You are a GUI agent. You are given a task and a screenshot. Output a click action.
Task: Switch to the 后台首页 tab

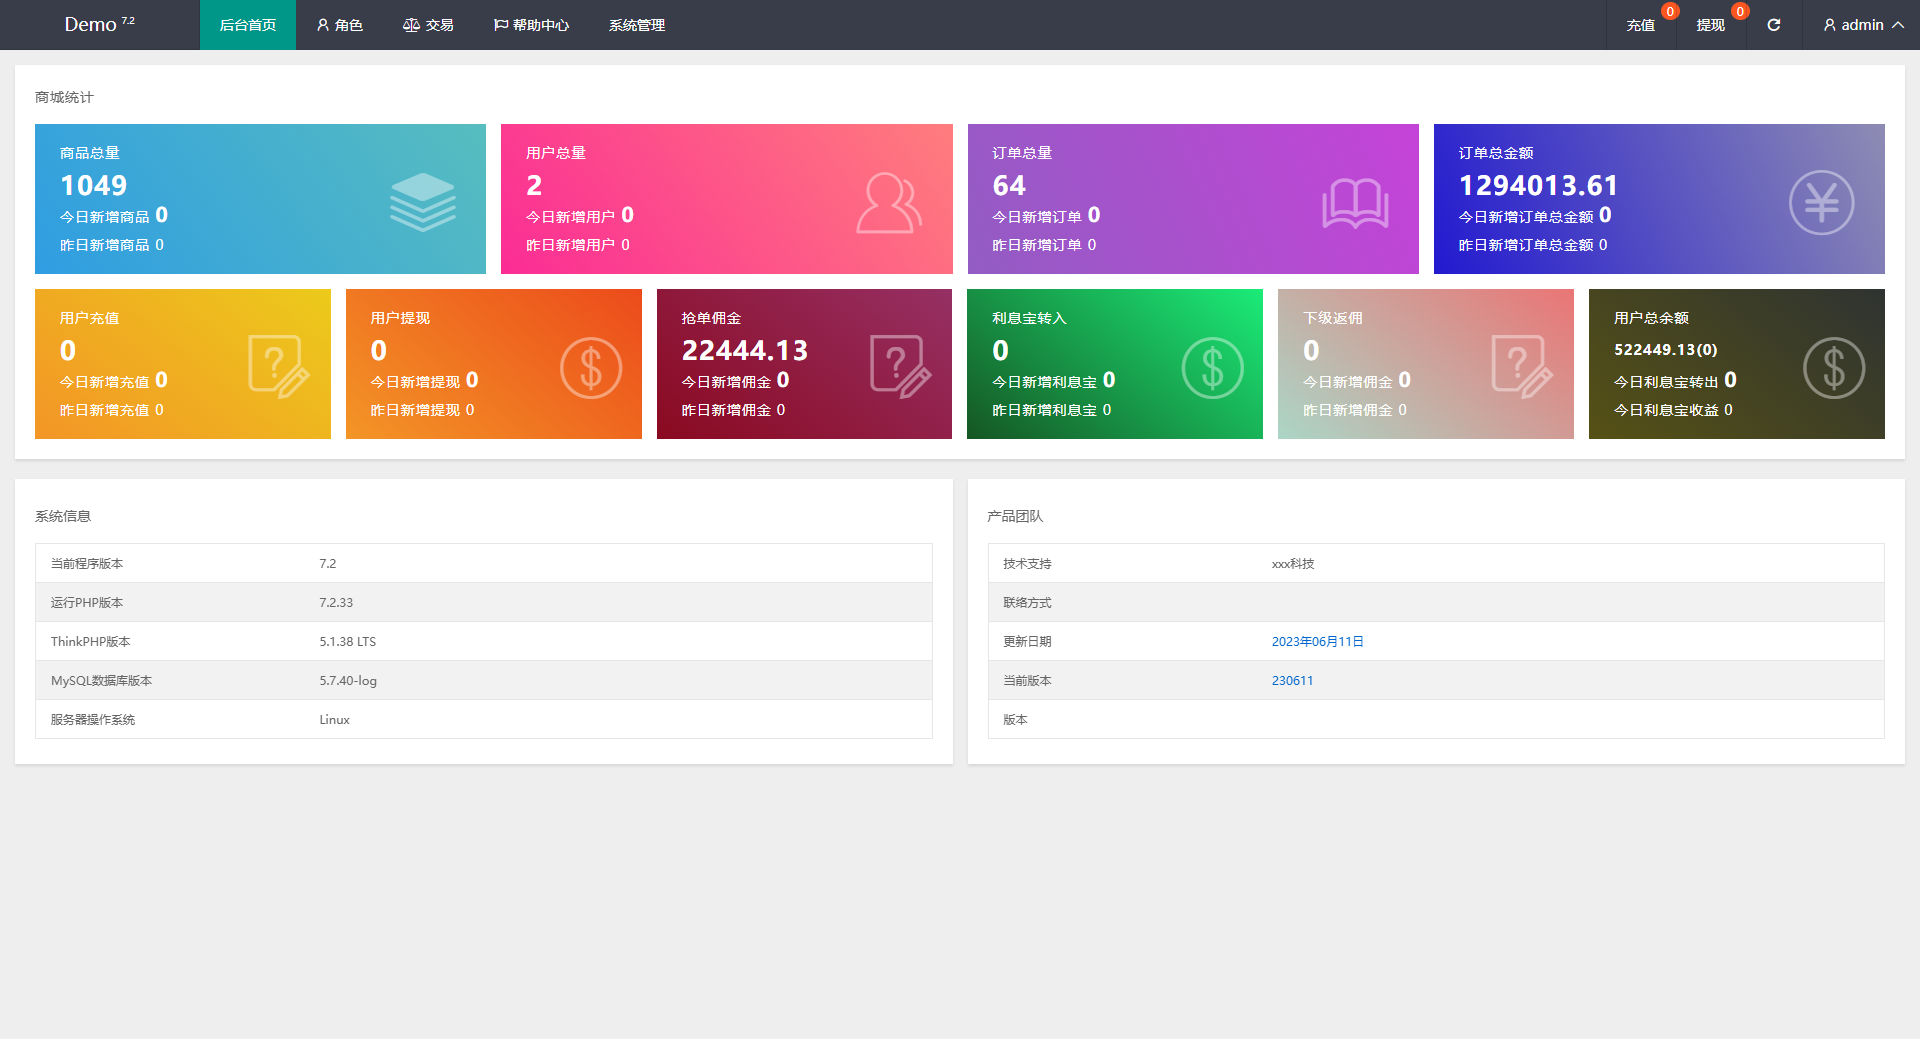[248, 25]
